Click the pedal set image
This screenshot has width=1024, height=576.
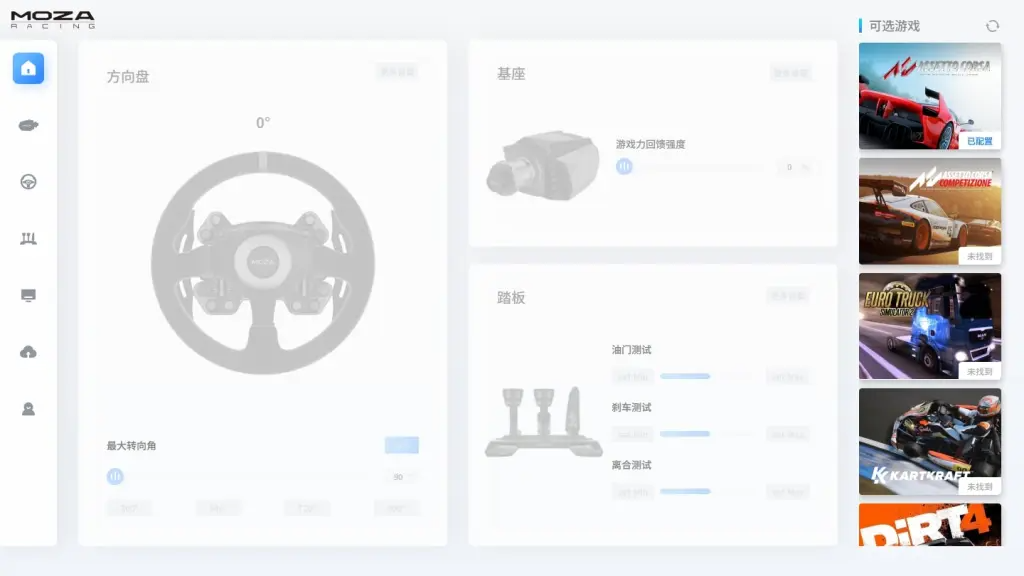543,422
